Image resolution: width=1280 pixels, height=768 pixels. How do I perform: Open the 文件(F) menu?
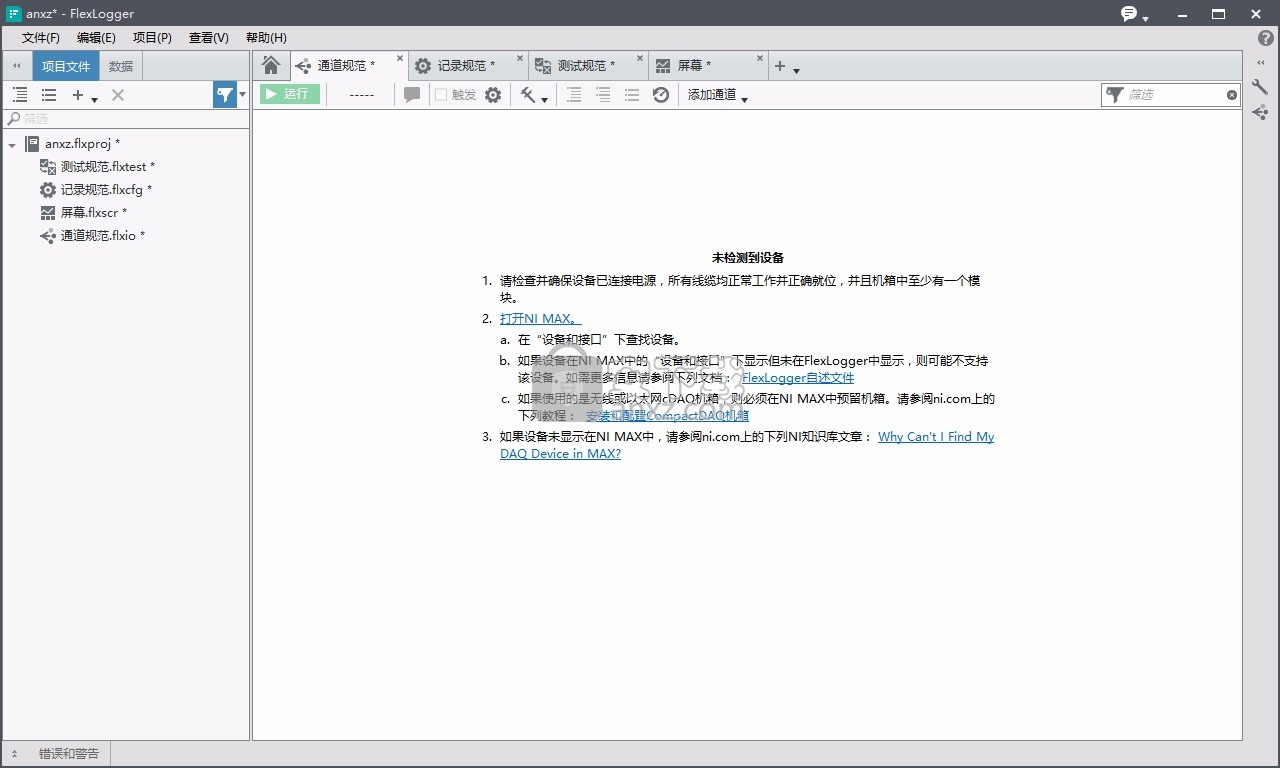point(41,38)
